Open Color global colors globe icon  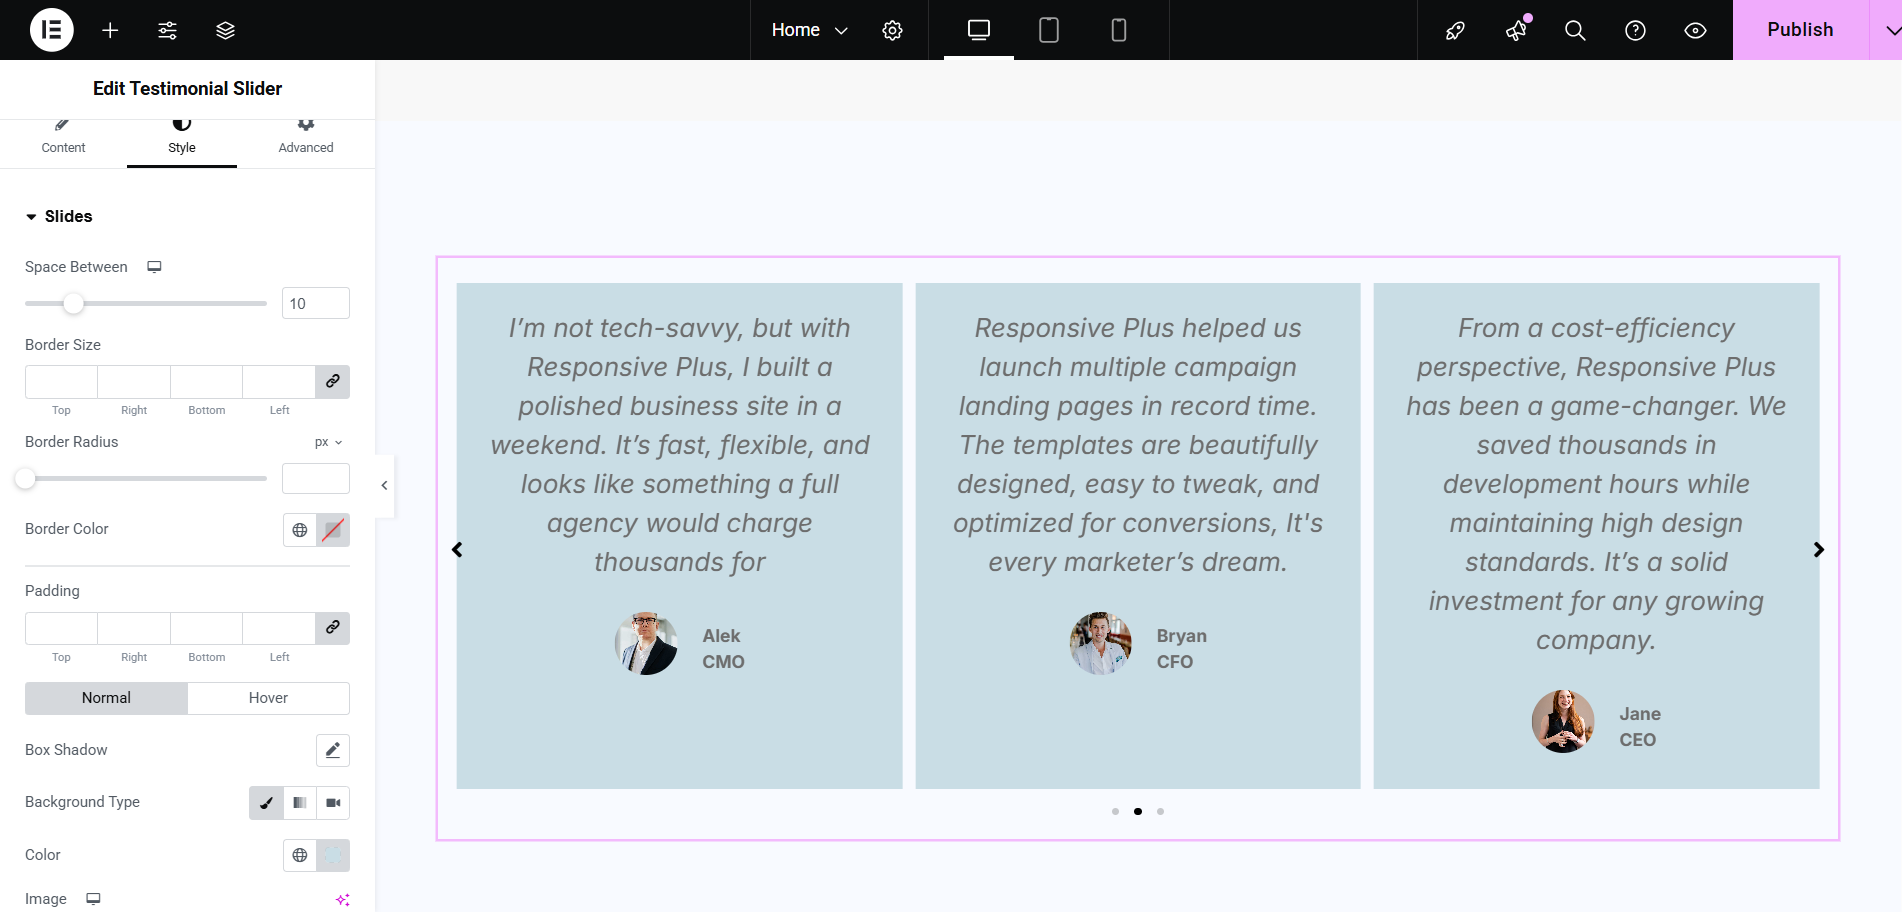[x=300, y=855]
